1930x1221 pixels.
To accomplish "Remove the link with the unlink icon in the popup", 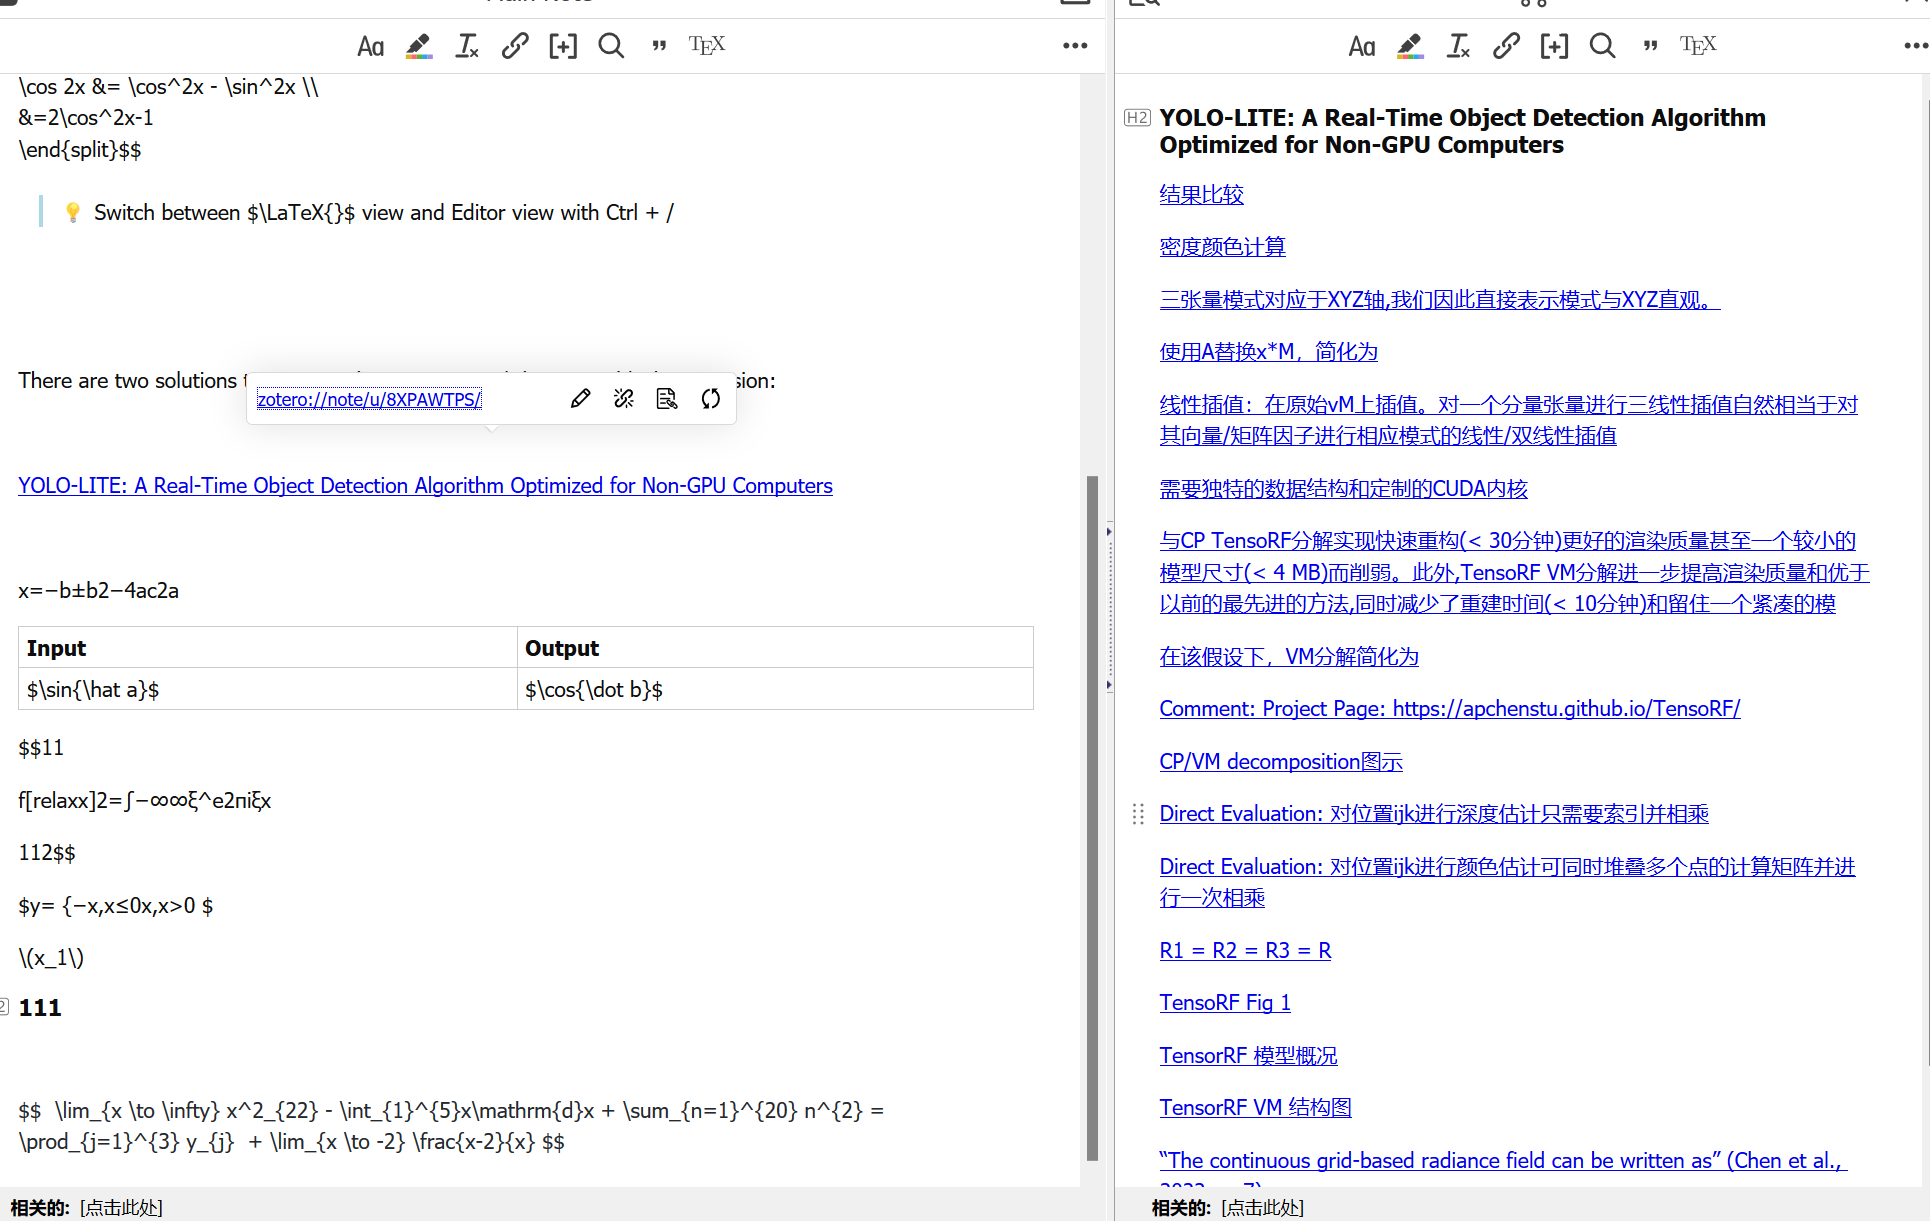I will pyautogui.click(x=624, y=398).
